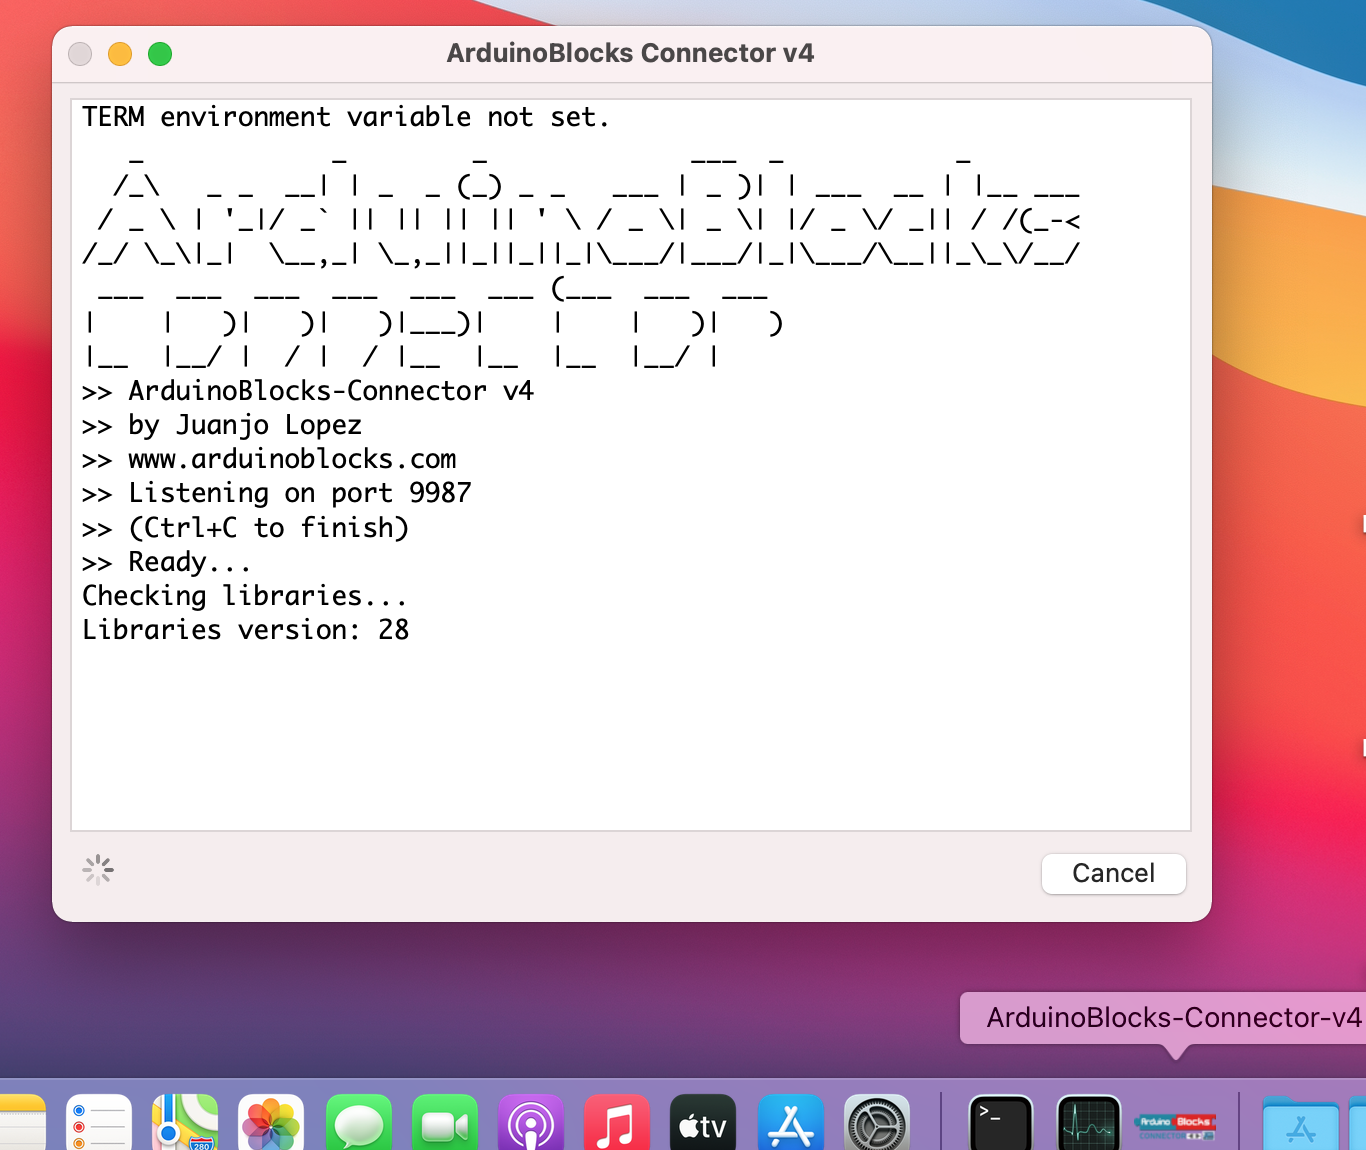The image size is (1366, 1150).
Task: Open Applications folder in dock
Action: point(1300,1123)
